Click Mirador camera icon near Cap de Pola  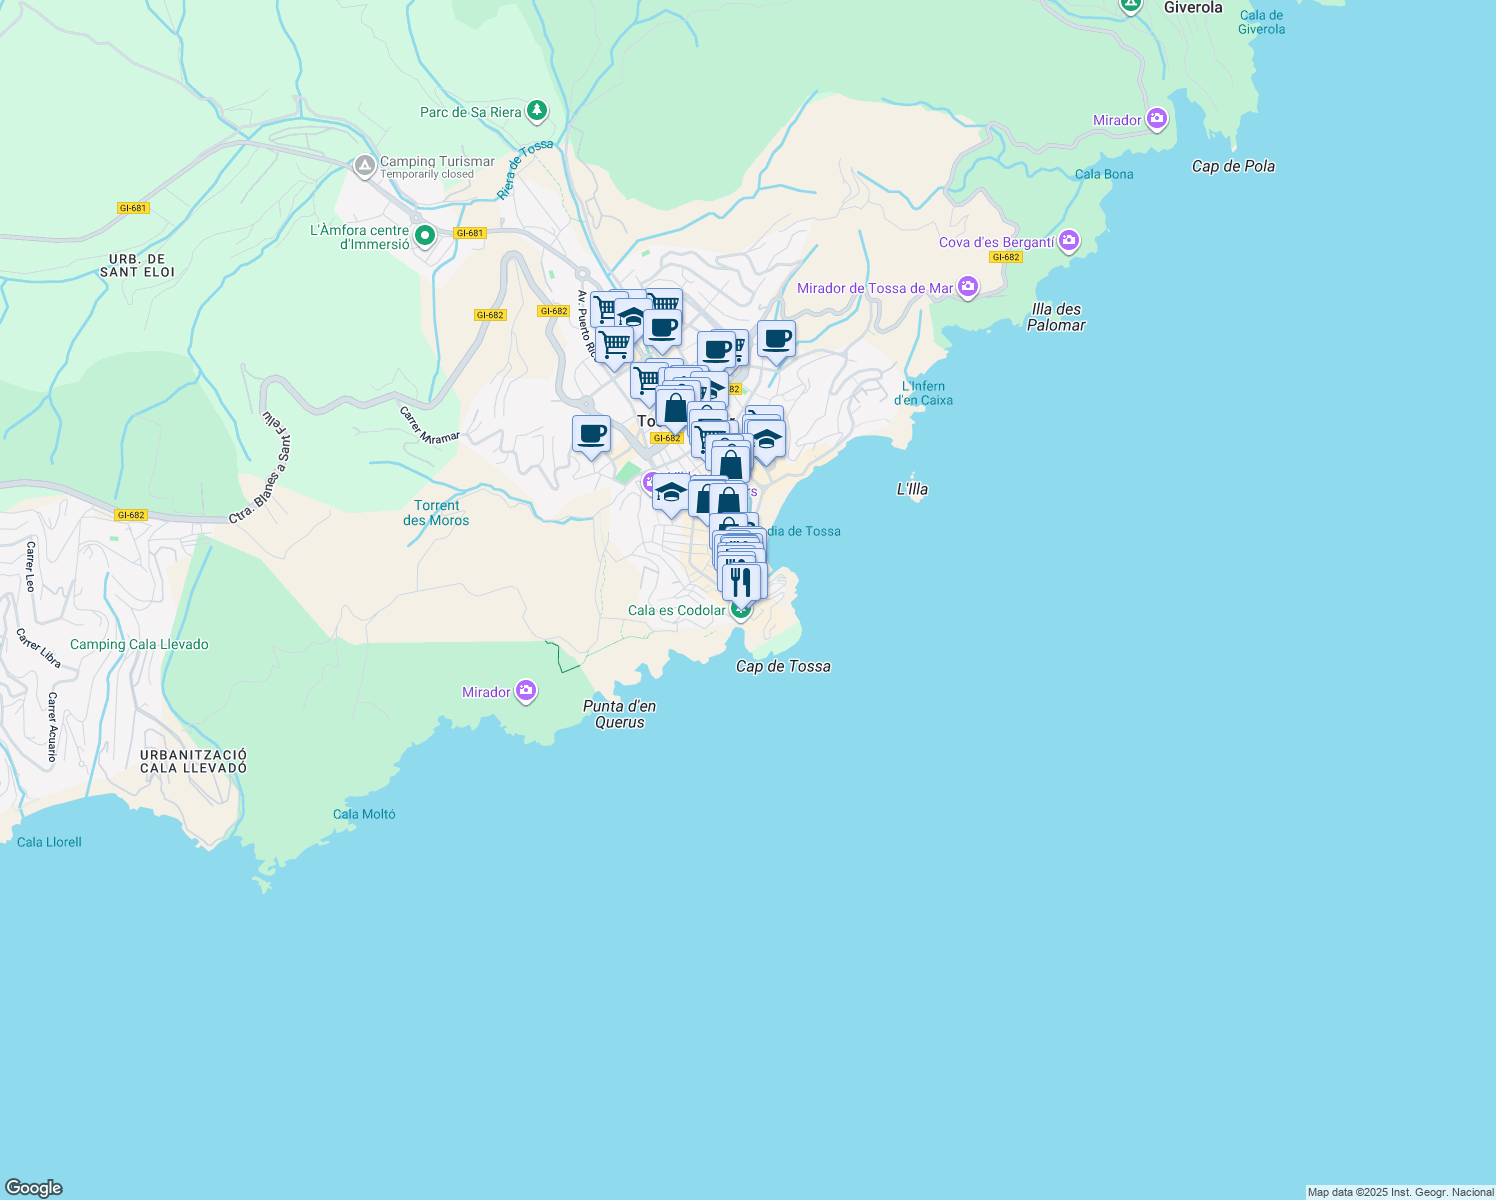(x=1157, y=120)
